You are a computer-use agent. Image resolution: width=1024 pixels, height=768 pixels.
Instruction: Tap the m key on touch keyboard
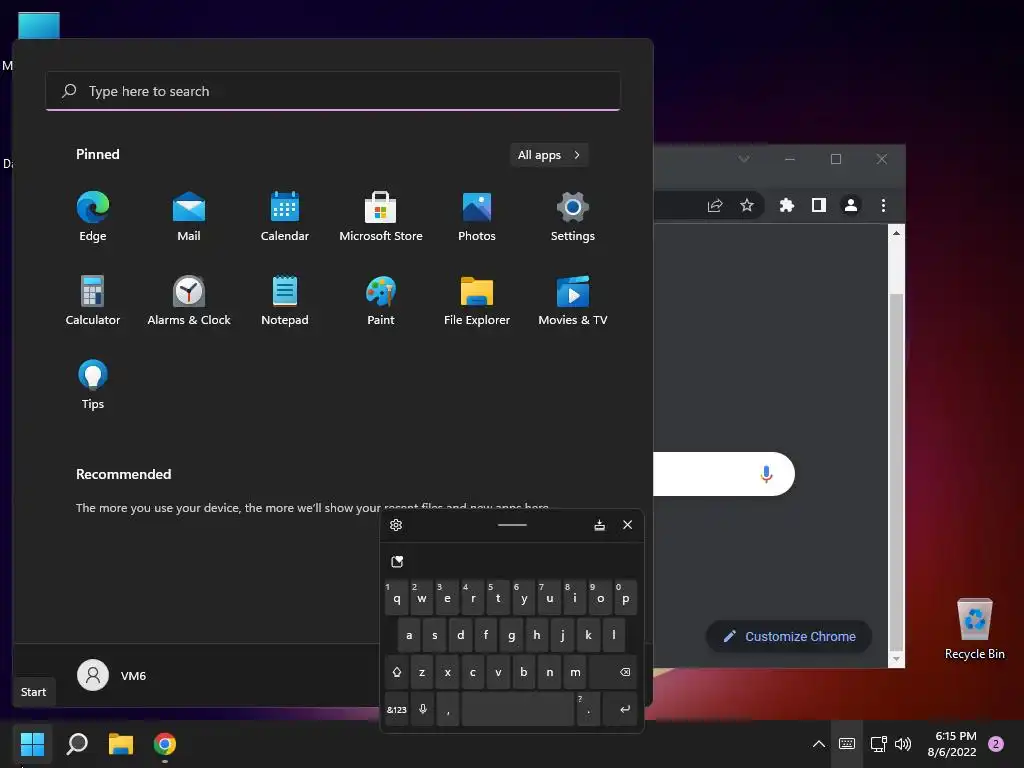pyautogui.click(x=575, y=672)
